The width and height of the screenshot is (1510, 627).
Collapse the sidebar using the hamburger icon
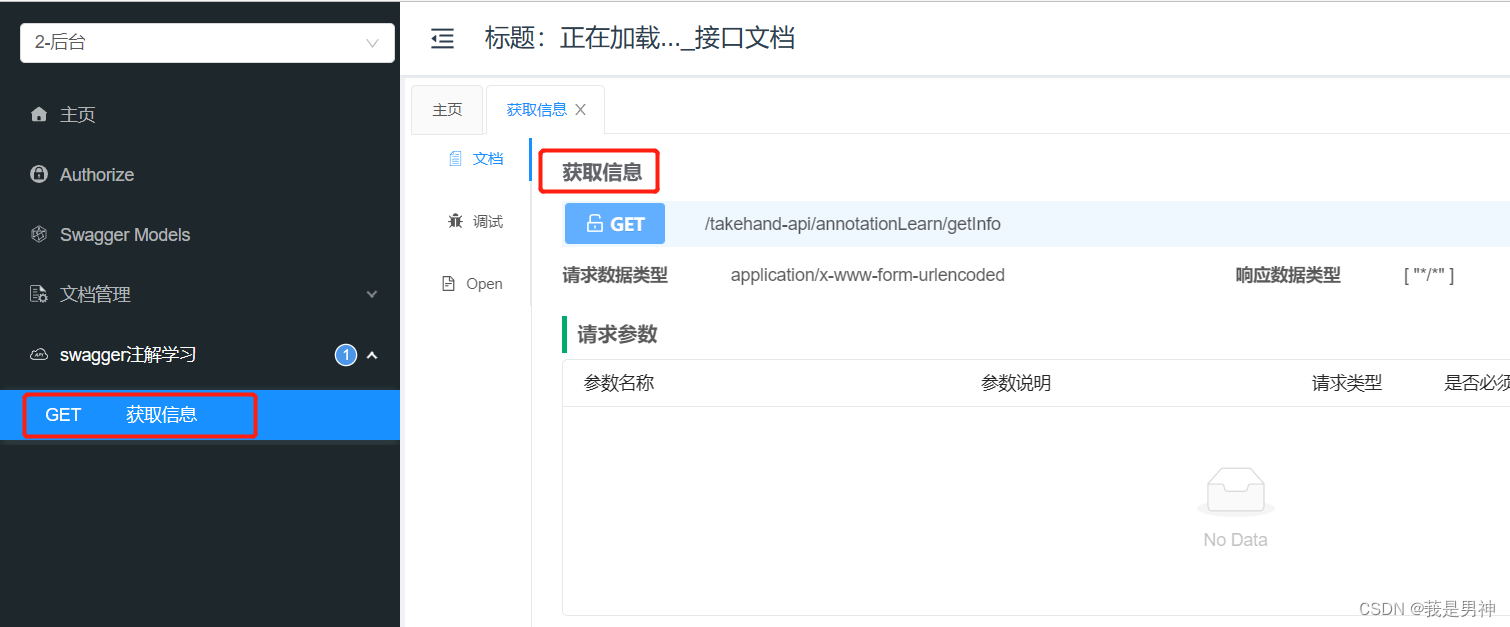[x=442, y=38]
